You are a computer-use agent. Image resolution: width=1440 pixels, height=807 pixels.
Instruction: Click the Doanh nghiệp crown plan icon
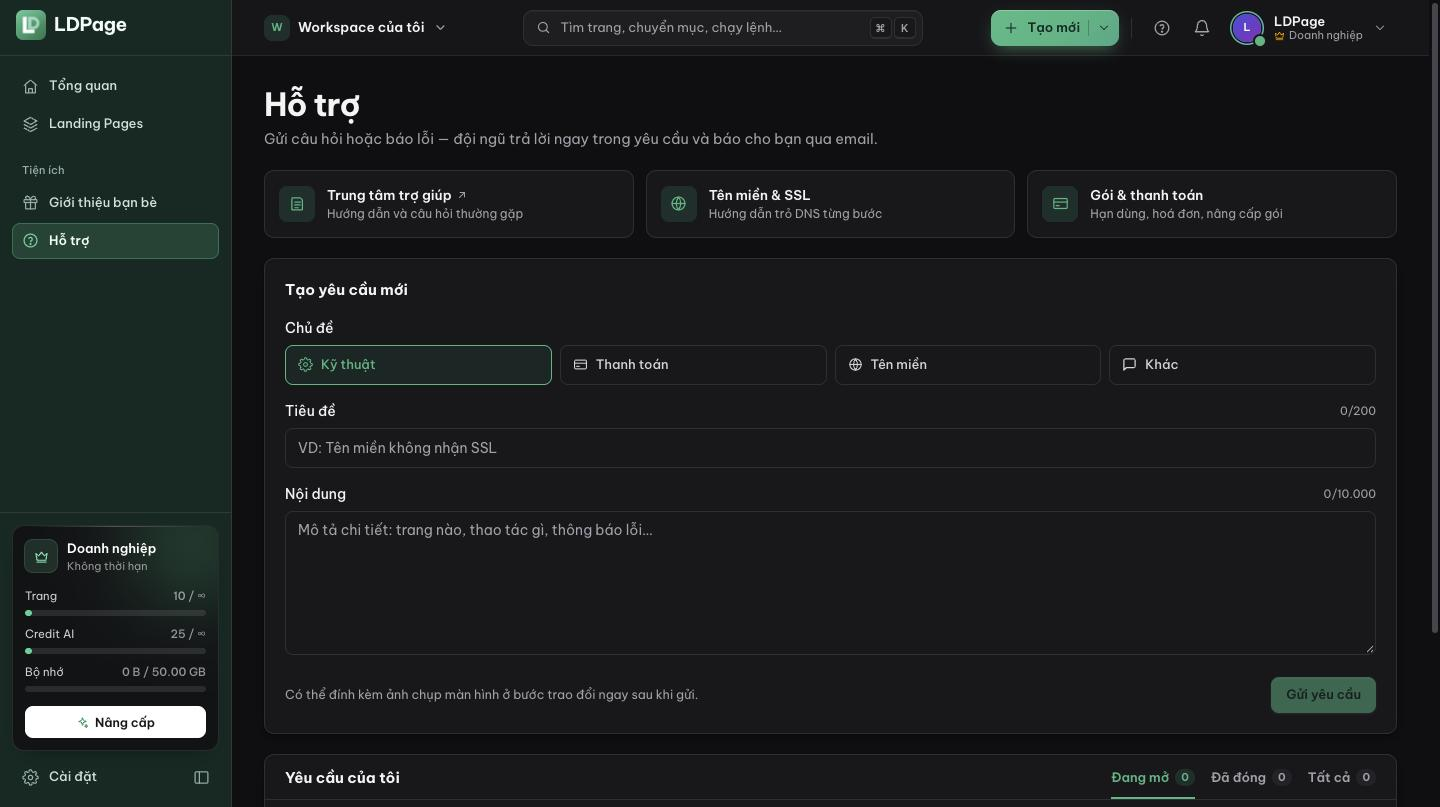(41, 556)
